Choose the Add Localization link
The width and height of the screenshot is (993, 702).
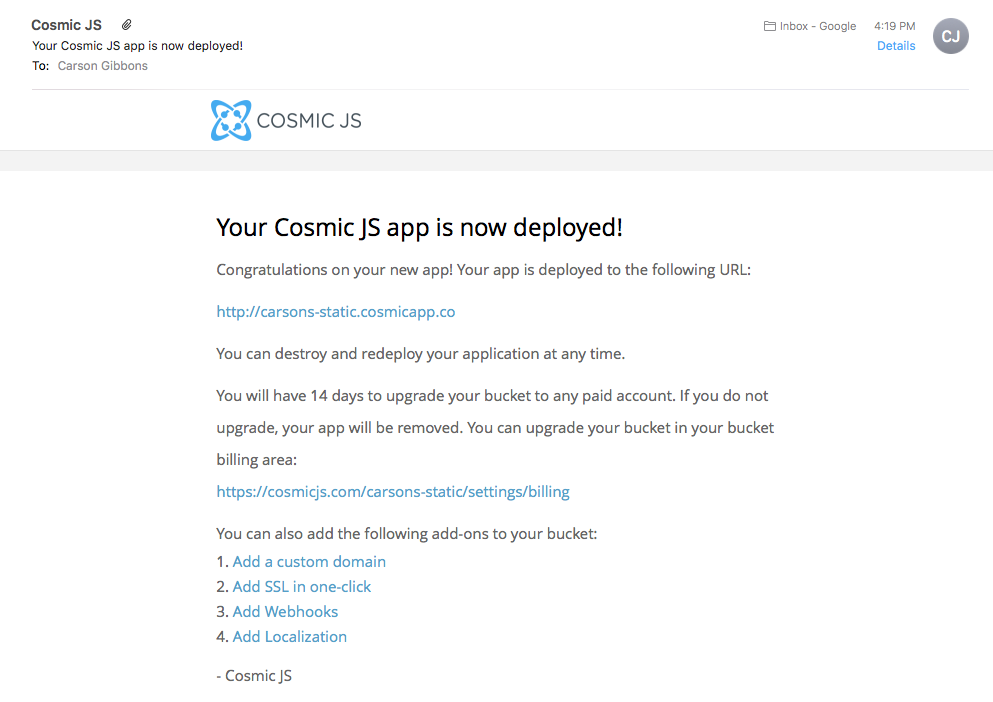tap(290, 637)
